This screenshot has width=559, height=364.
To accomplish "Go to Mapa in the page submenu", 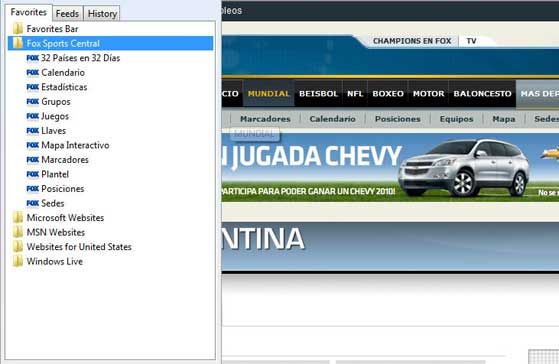I will click(x=503, y=119).
